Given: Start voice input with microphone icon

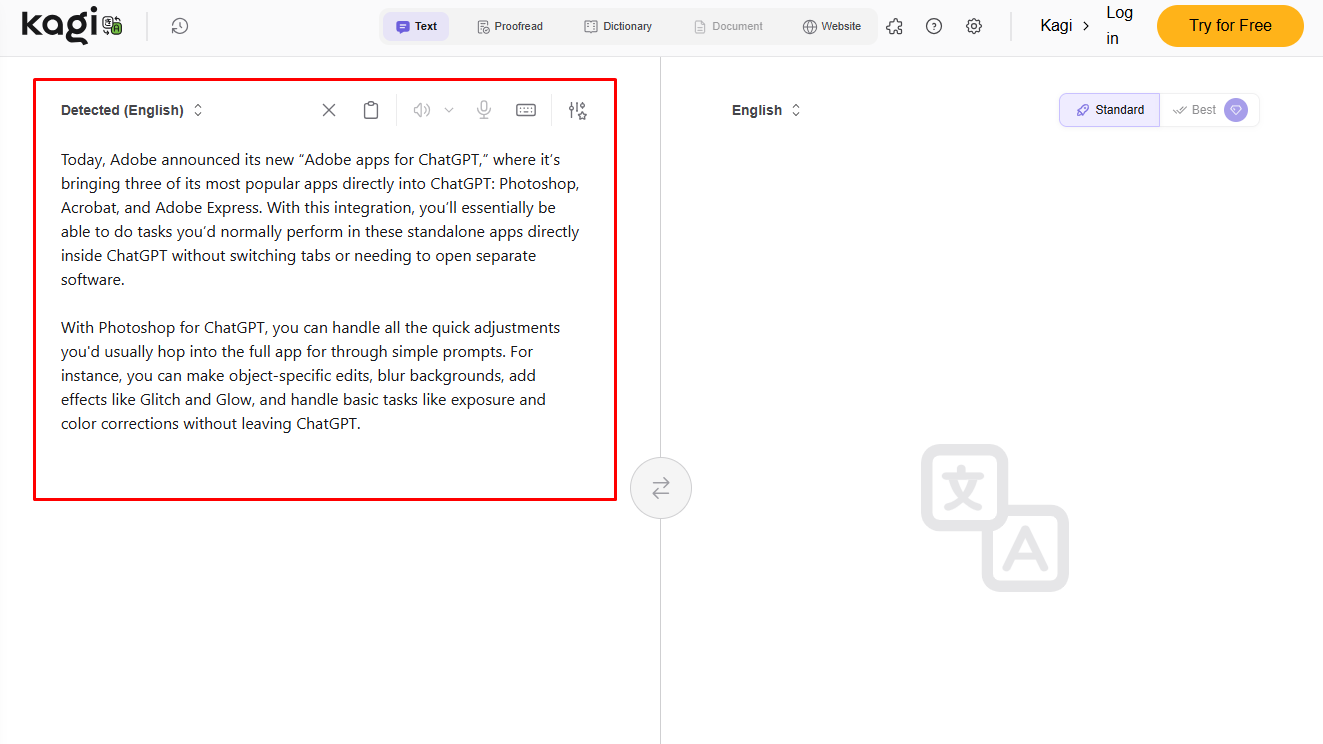Looking at the screenshot, I should 484,110.
